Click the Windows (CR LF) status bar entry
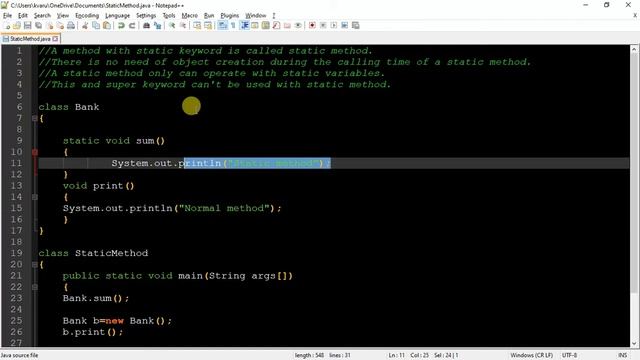 (531, 355)
